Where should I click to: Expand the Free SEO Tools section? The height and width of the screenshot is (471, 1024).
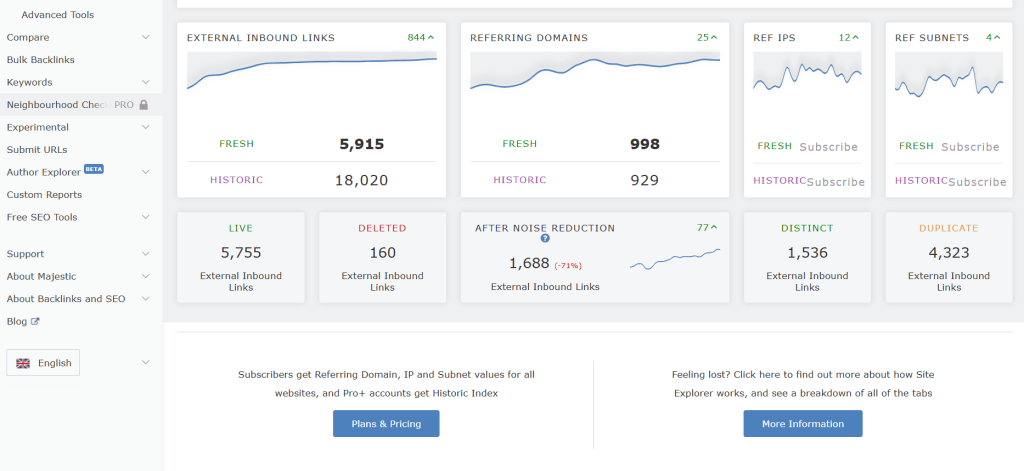click(x=145, y=217)
